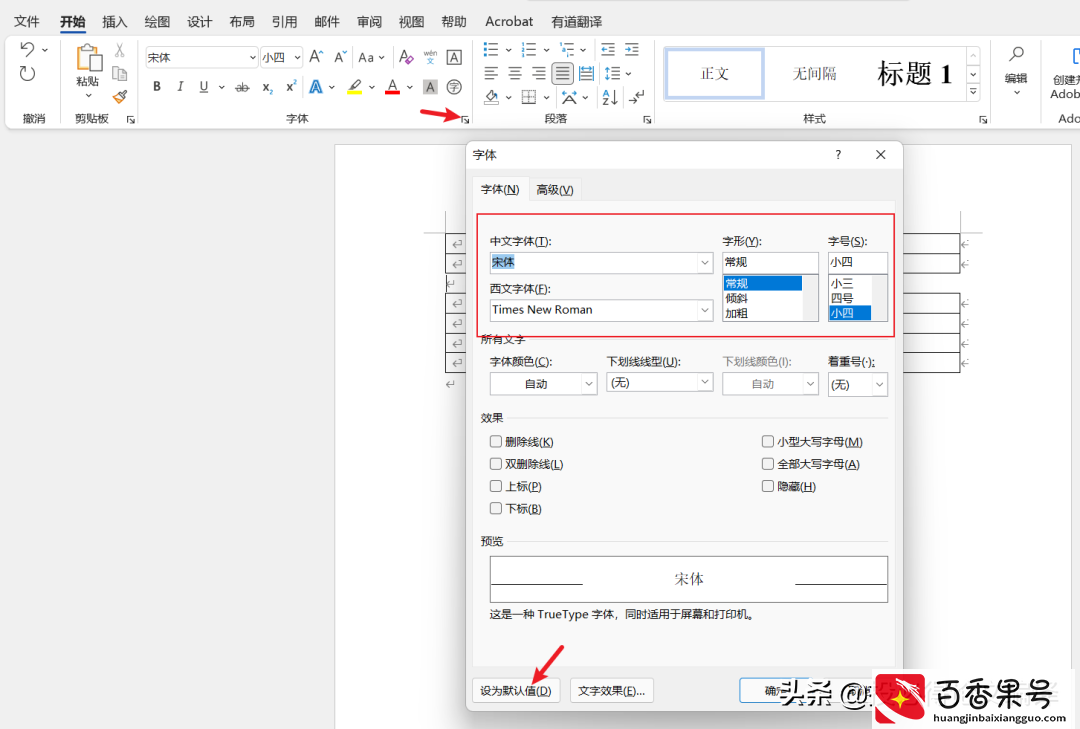
Task: Click the Undo icon in the ribbon
Action: pyautogui.click(x=27, y=50)
